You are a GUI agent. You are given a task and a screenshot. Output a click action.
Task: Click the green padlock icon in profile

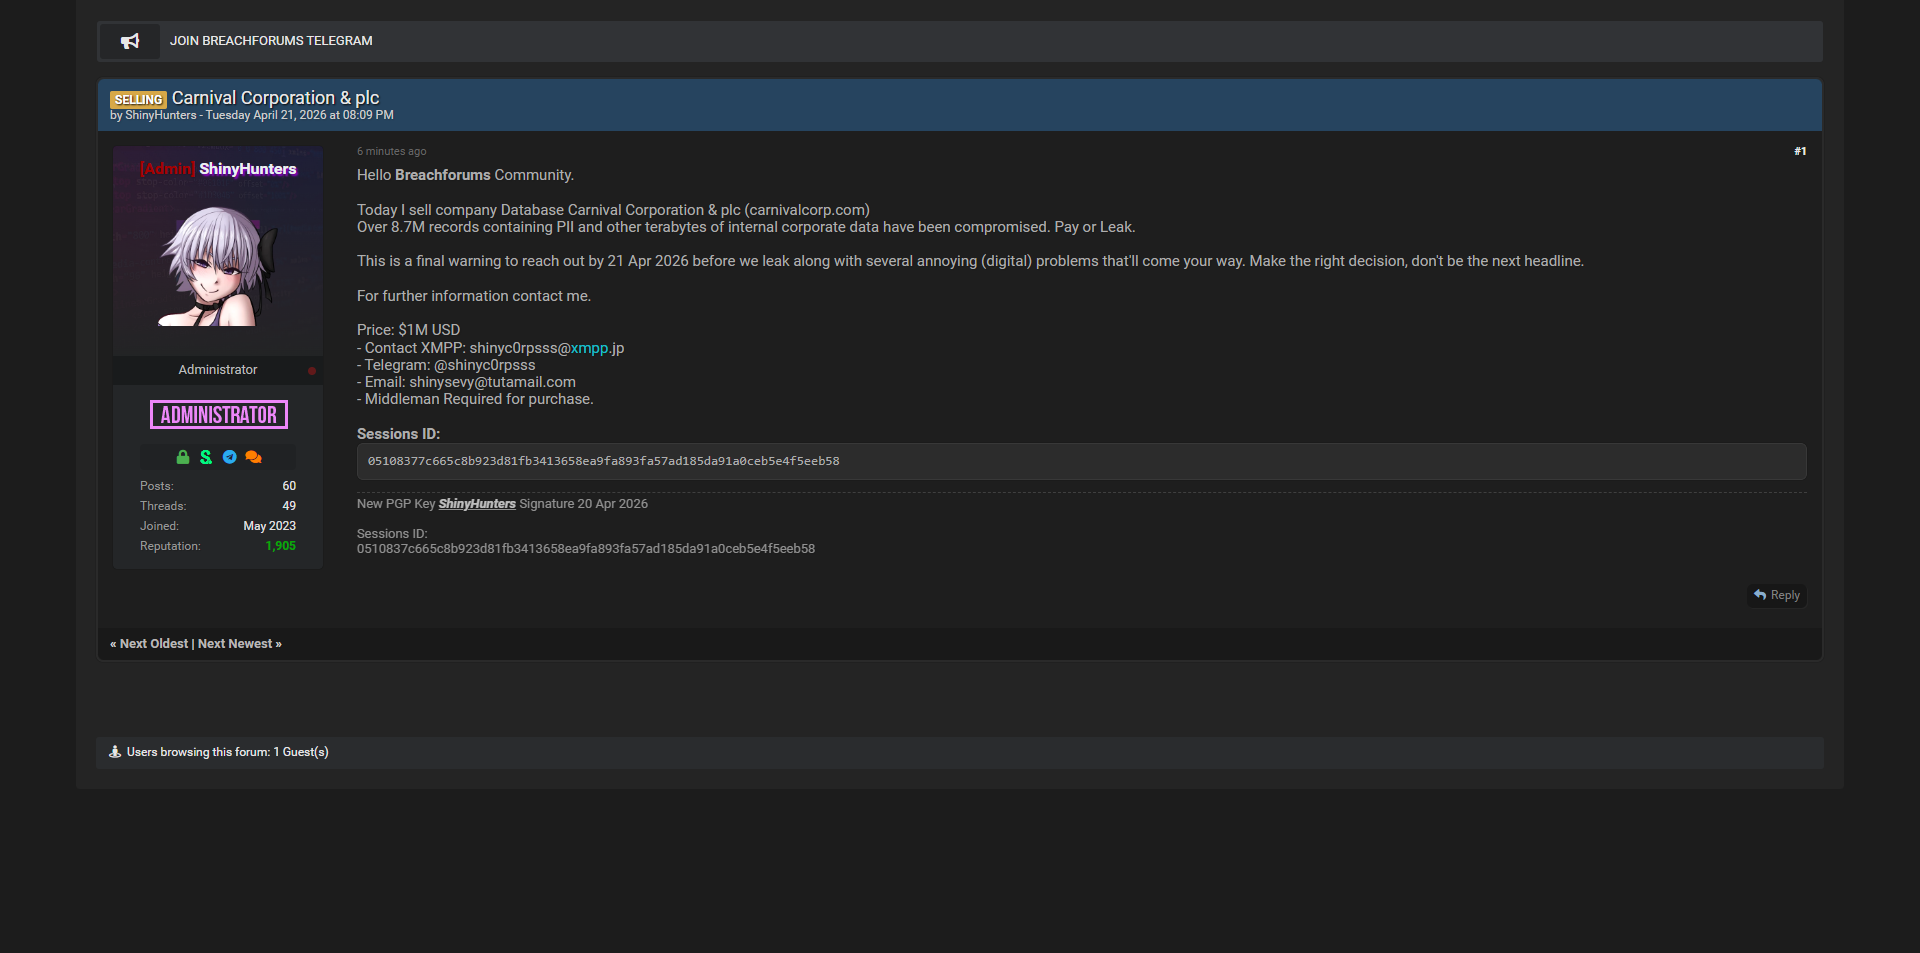point(183,457)
